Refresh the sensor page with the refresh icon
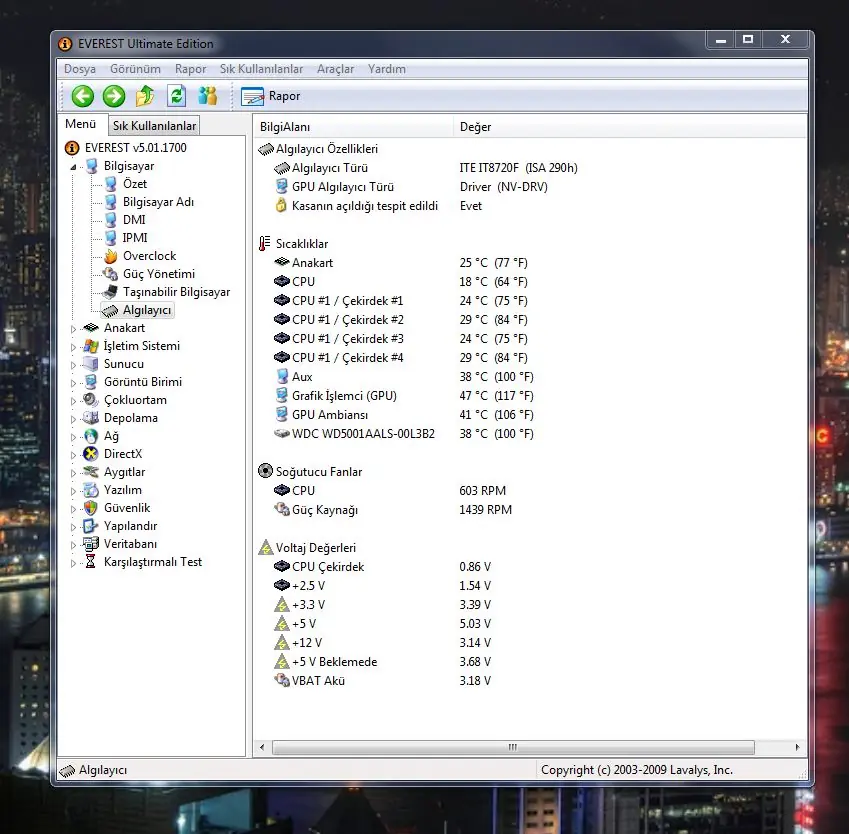Screen dimensions: 849x834 coord(177,96)
